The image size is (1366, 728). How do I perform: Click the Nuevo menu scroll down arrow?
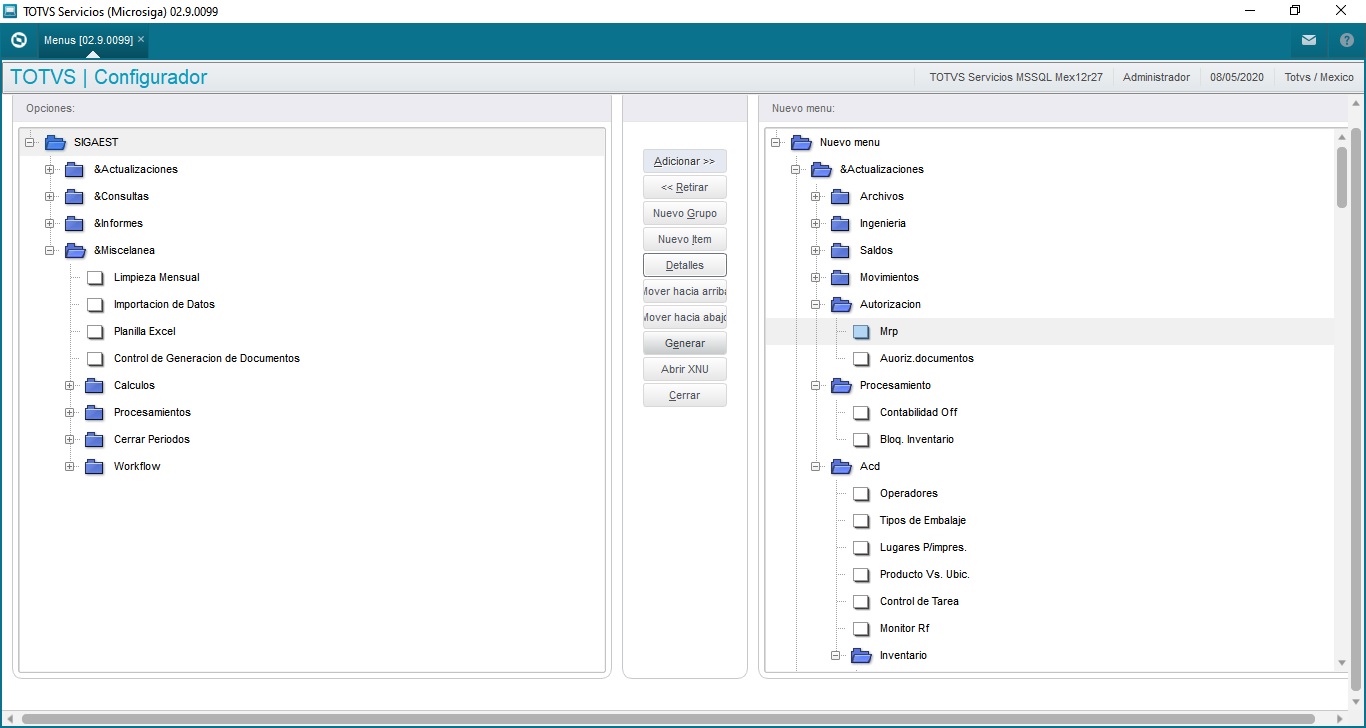pyautogui.click(x=1342, y=663)
